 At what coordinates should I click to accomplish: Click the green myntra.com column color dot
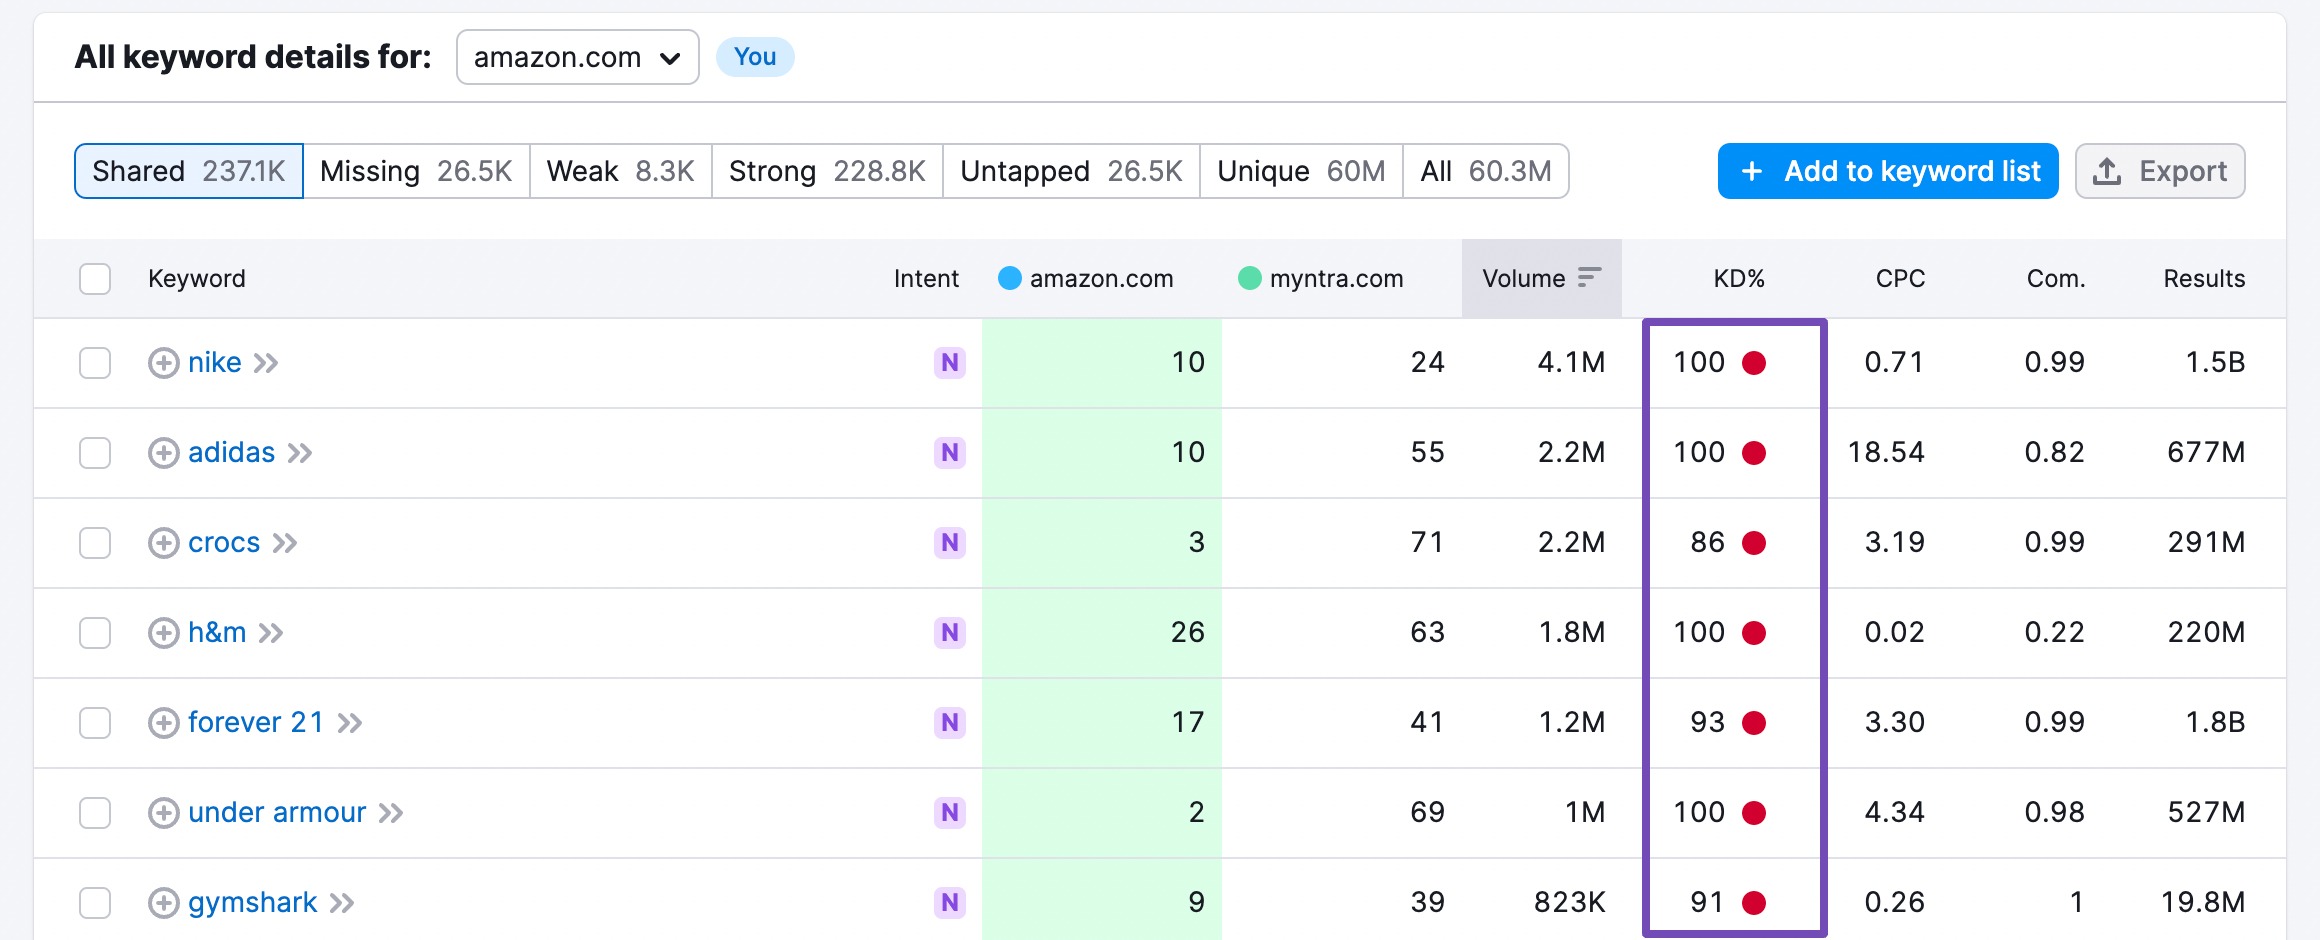1250,278
